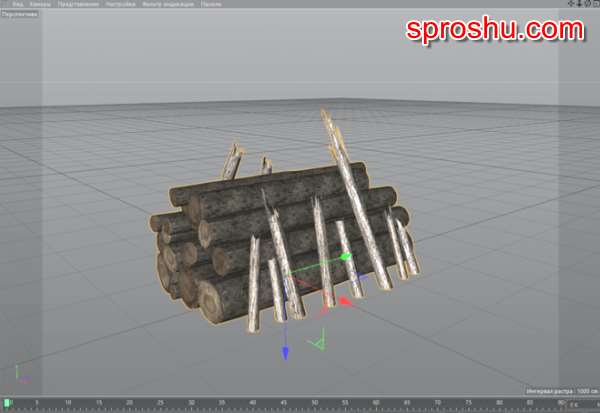Toggle the maximize viewport icon

[x=594, y=5]
